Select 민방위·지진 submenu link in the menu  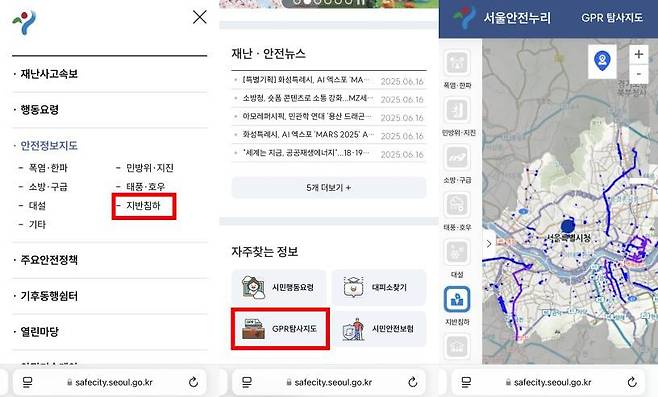pyautogui.click(x=150, y=168)
